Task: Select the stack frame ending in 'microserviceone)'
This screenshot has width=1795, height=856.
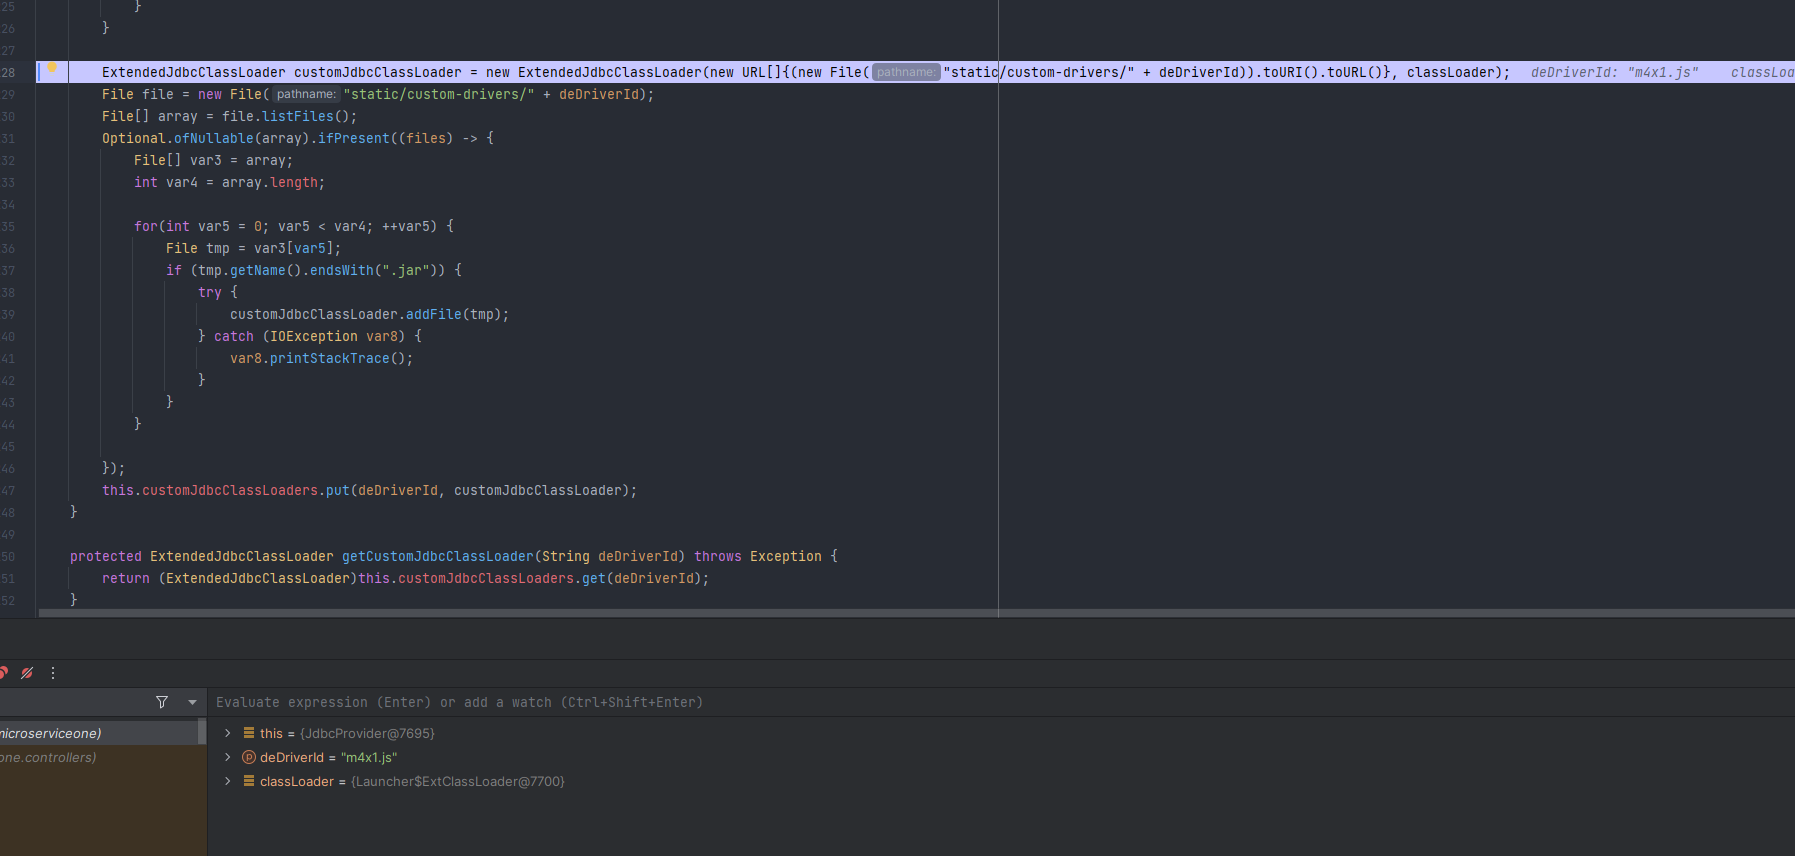Action: [x=98, y=733]
